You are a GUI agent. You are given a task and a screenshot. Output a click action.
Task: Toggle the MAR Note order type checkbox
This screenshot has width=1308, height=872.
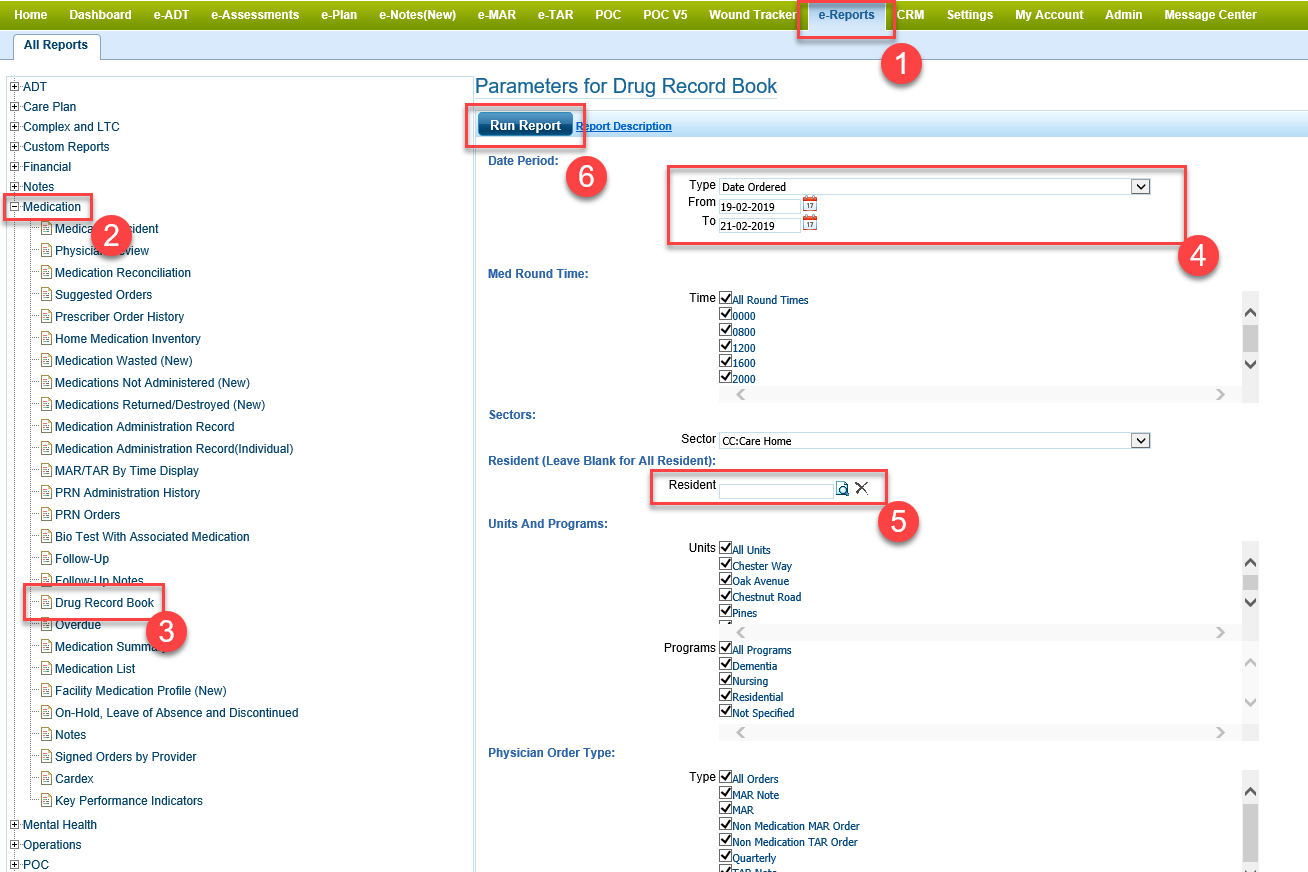tap(726, 793)
